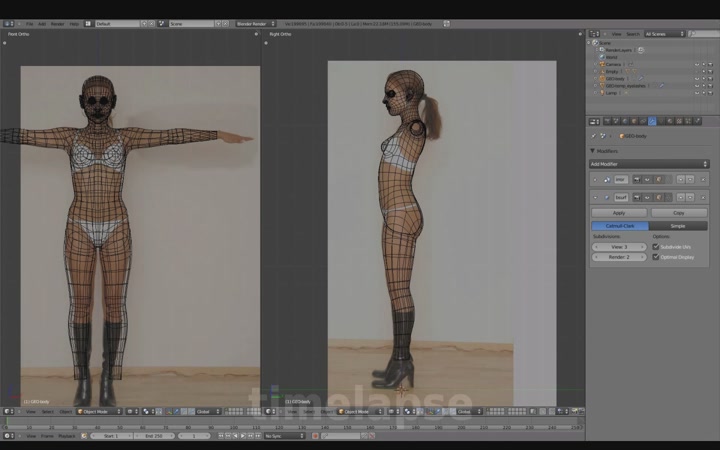Click the Apply modifier button
This screenshot has width=720, height=450.
(x=619, y=213)
